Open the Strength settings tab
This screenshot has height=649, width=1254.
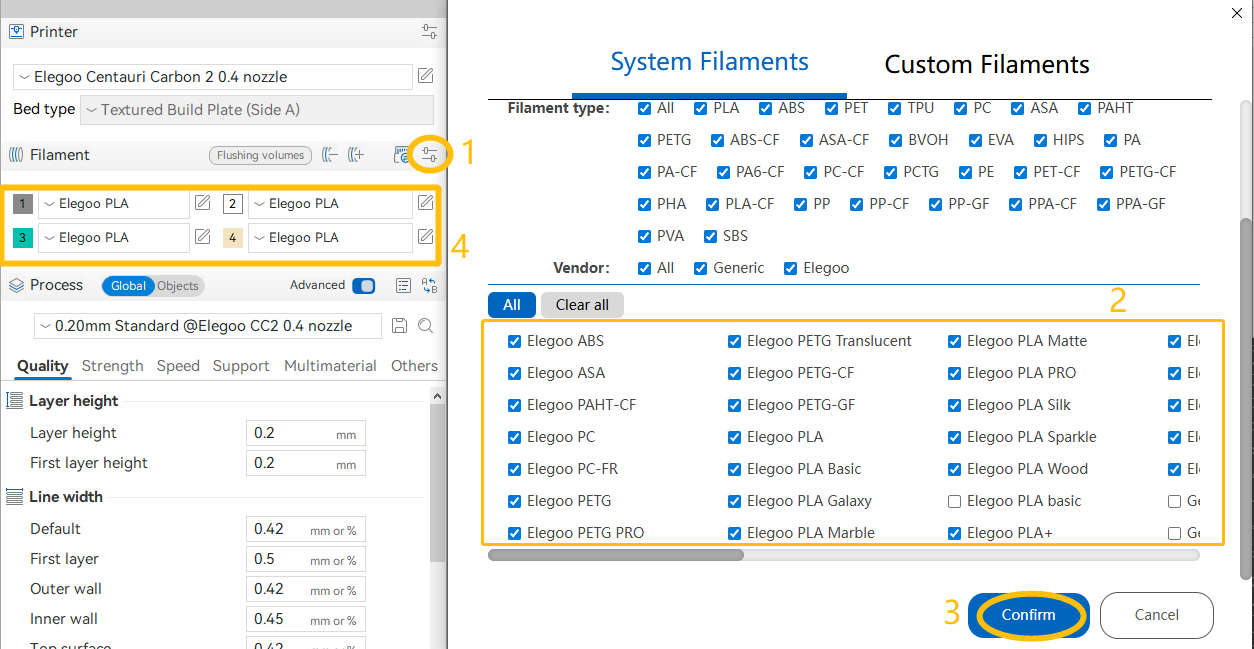(112, 366)
